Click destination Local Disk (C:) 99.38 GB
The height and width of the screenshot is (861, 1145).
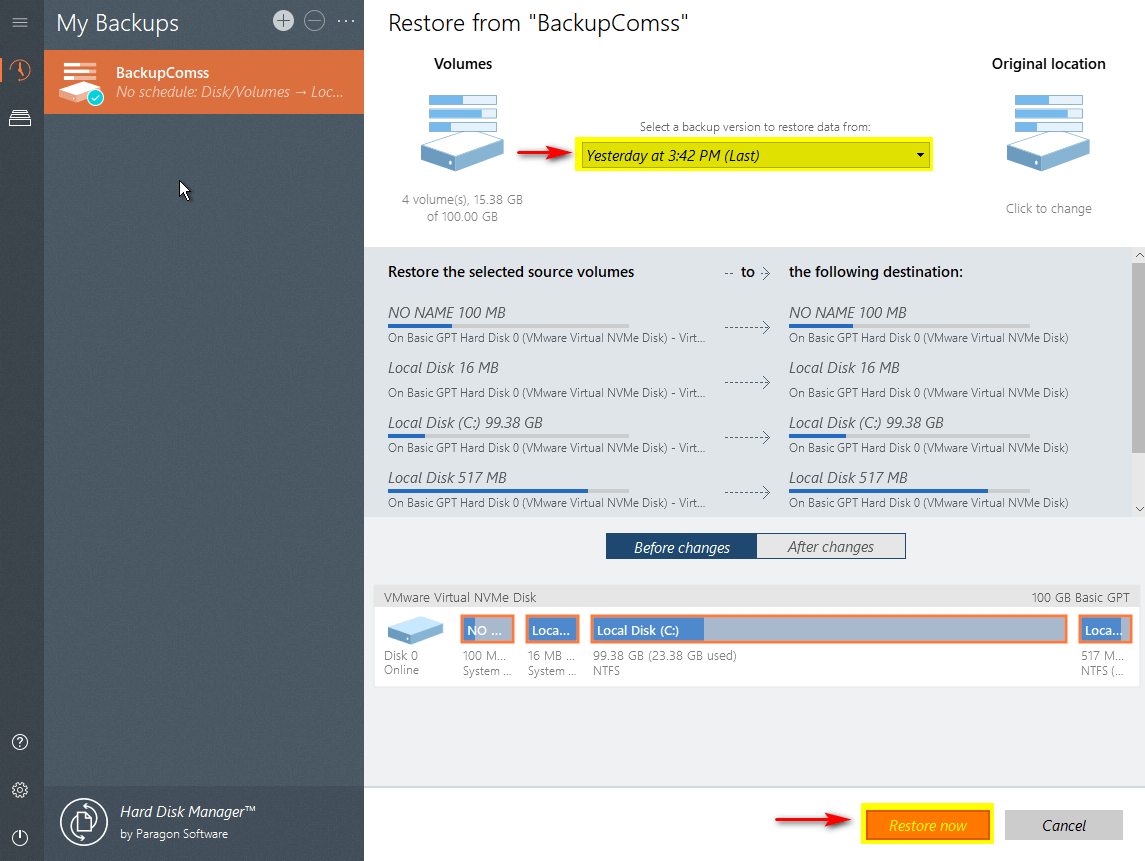(928, 435)
